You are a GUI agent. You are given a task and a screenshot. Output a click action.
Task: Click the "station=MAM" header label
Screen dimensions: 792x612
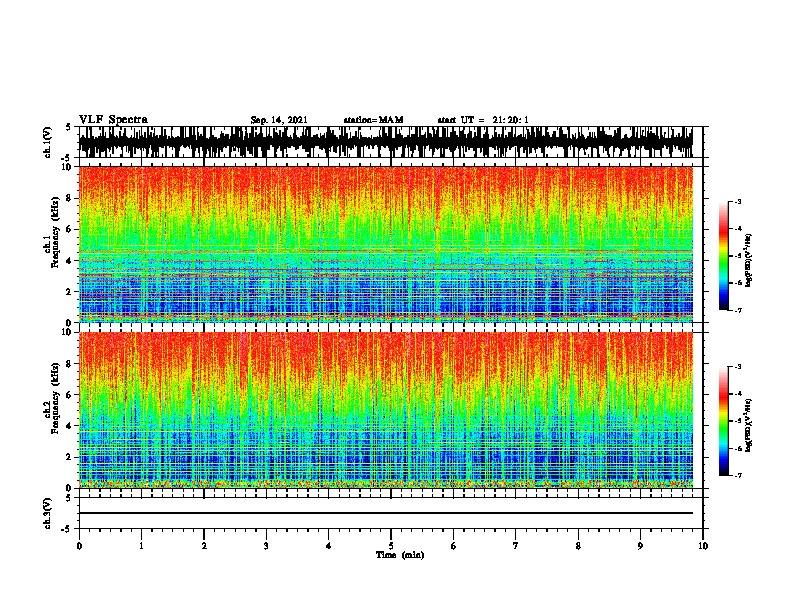373,120
